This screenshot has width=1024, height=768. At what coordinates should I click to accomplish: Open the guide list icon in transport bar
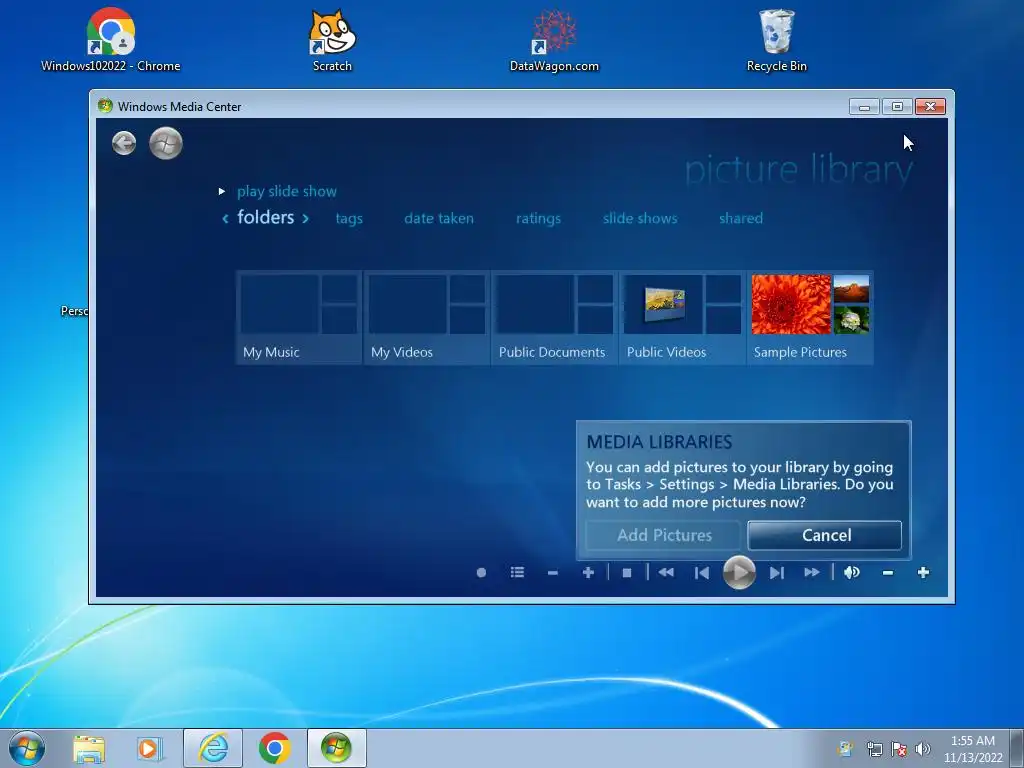coord(517,573)
